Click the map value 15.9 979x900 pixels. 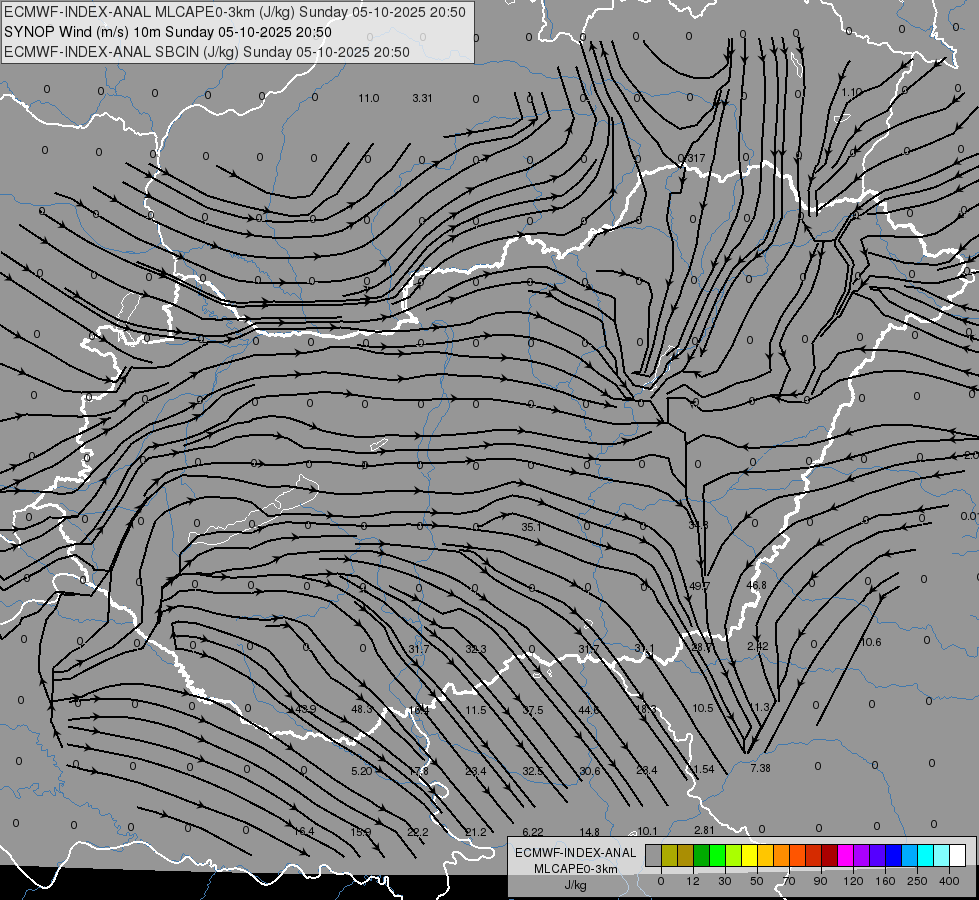[361, 832]
